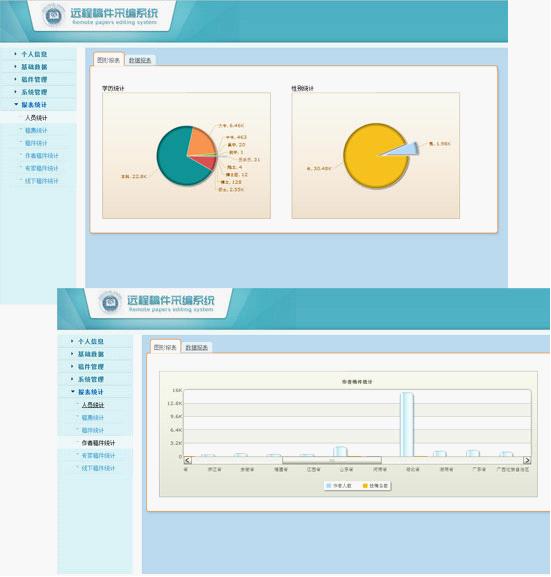Click the tallest bar in the author manuscript chart
551x577 pixels.
pos(407,424)
